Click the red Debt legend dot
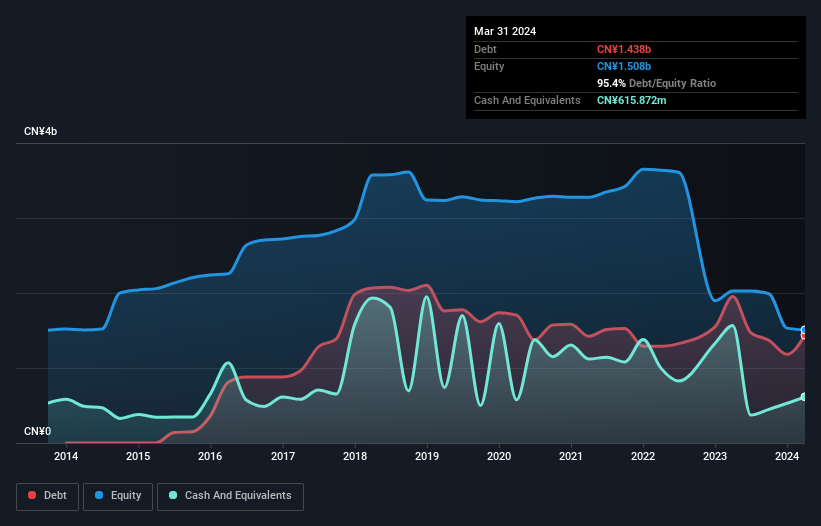This screenshot has width=821, height=526. click(x=32, y=495)
